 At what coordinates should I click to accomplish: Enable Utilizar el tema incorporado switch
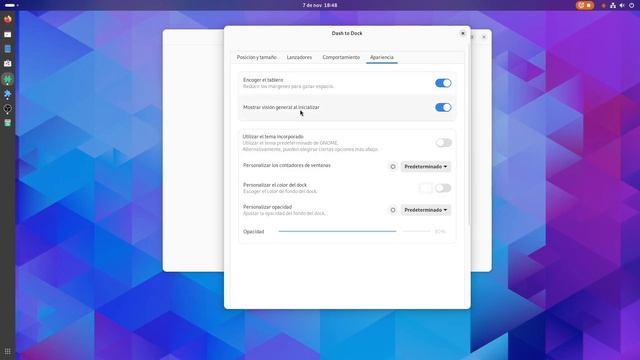coord(443,142)
